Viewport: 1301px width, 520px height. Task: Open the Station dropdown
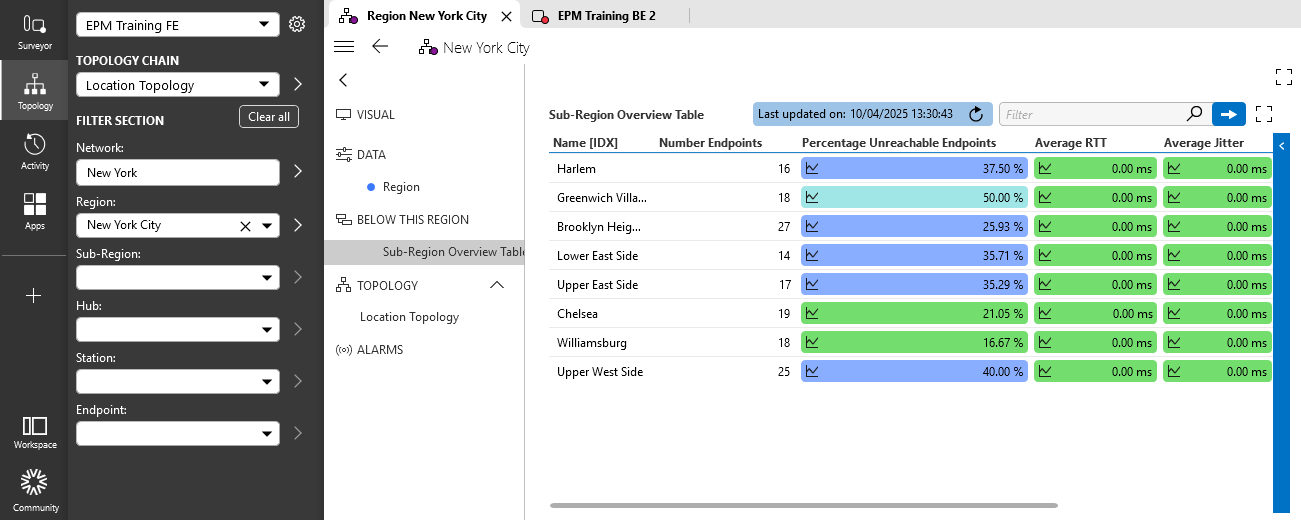[x=178, y=381]
